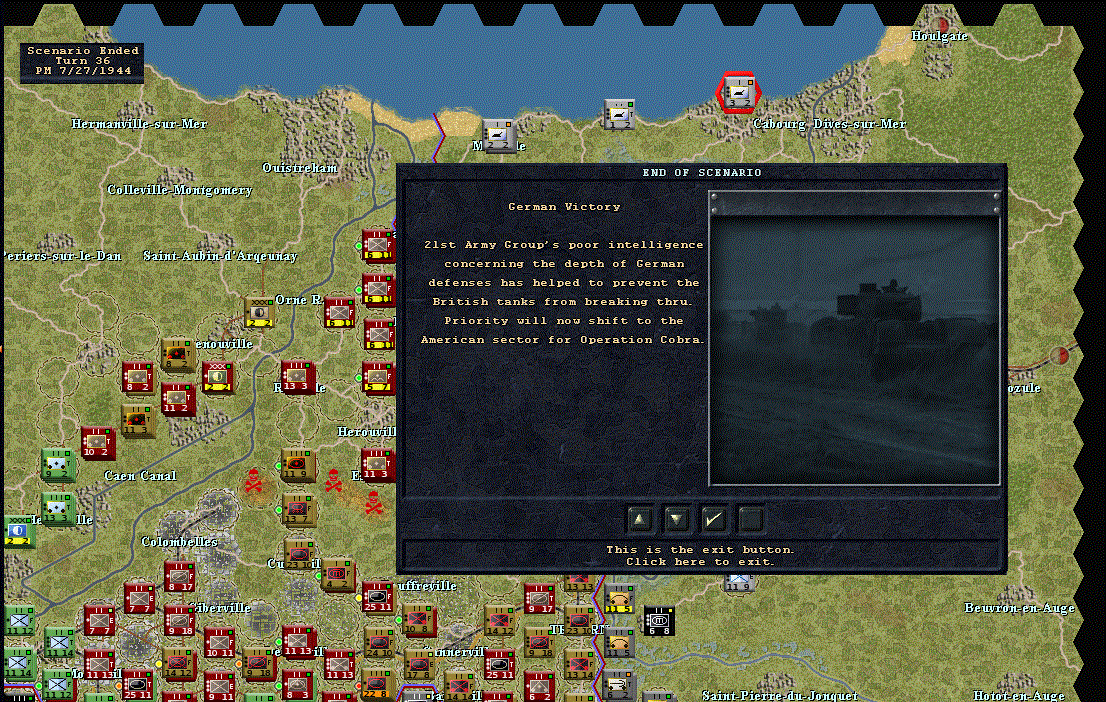This screenshot has width=1106, height=702.
Task: Click the Caen Canal map label
Action: tap(140, 476)
